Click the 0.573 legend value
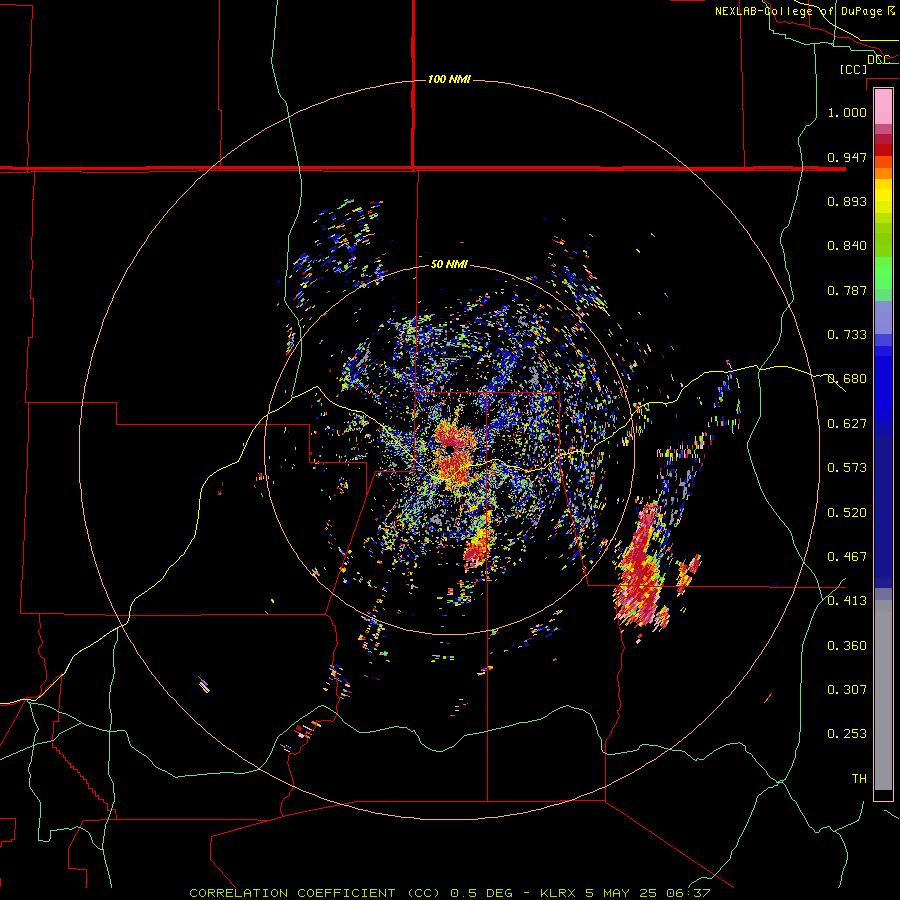 (847, 468)
